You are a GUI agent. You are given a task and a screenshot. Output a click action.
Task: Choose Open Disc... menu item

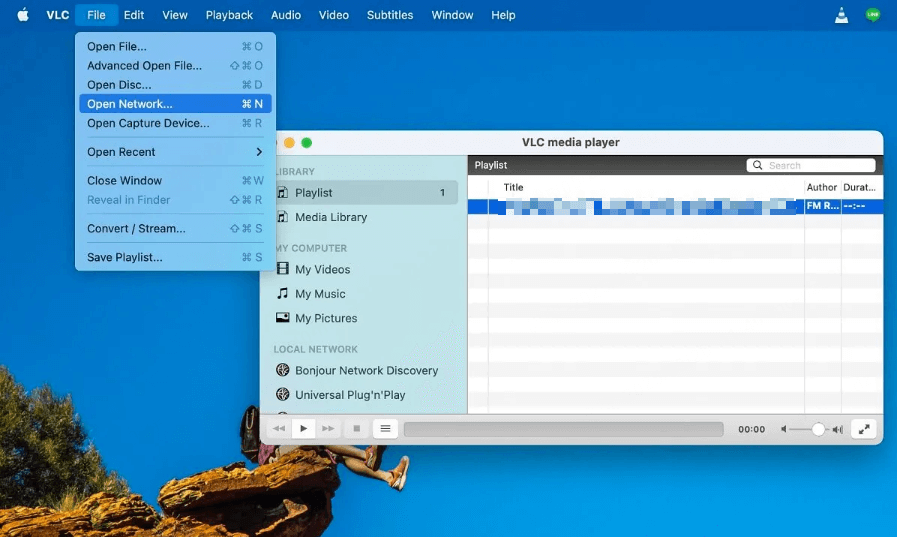tap(175, 85)
